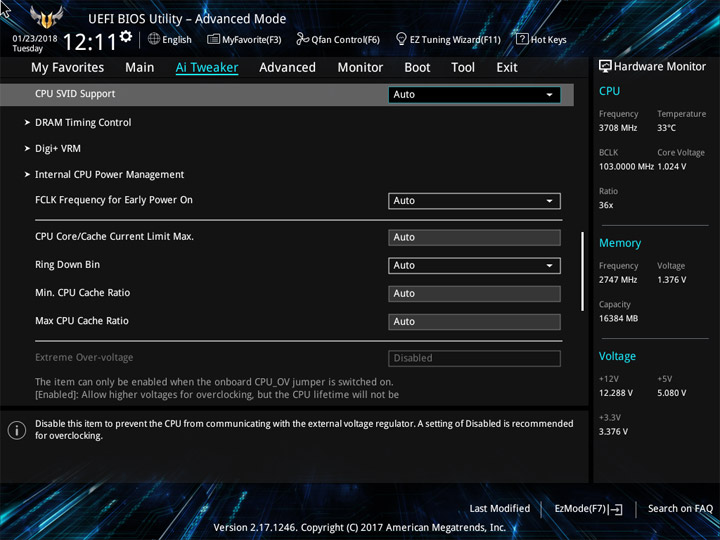Viewport: 720px width, 540px height.
Task: Click the Hot Keys label
Action: 549,39
